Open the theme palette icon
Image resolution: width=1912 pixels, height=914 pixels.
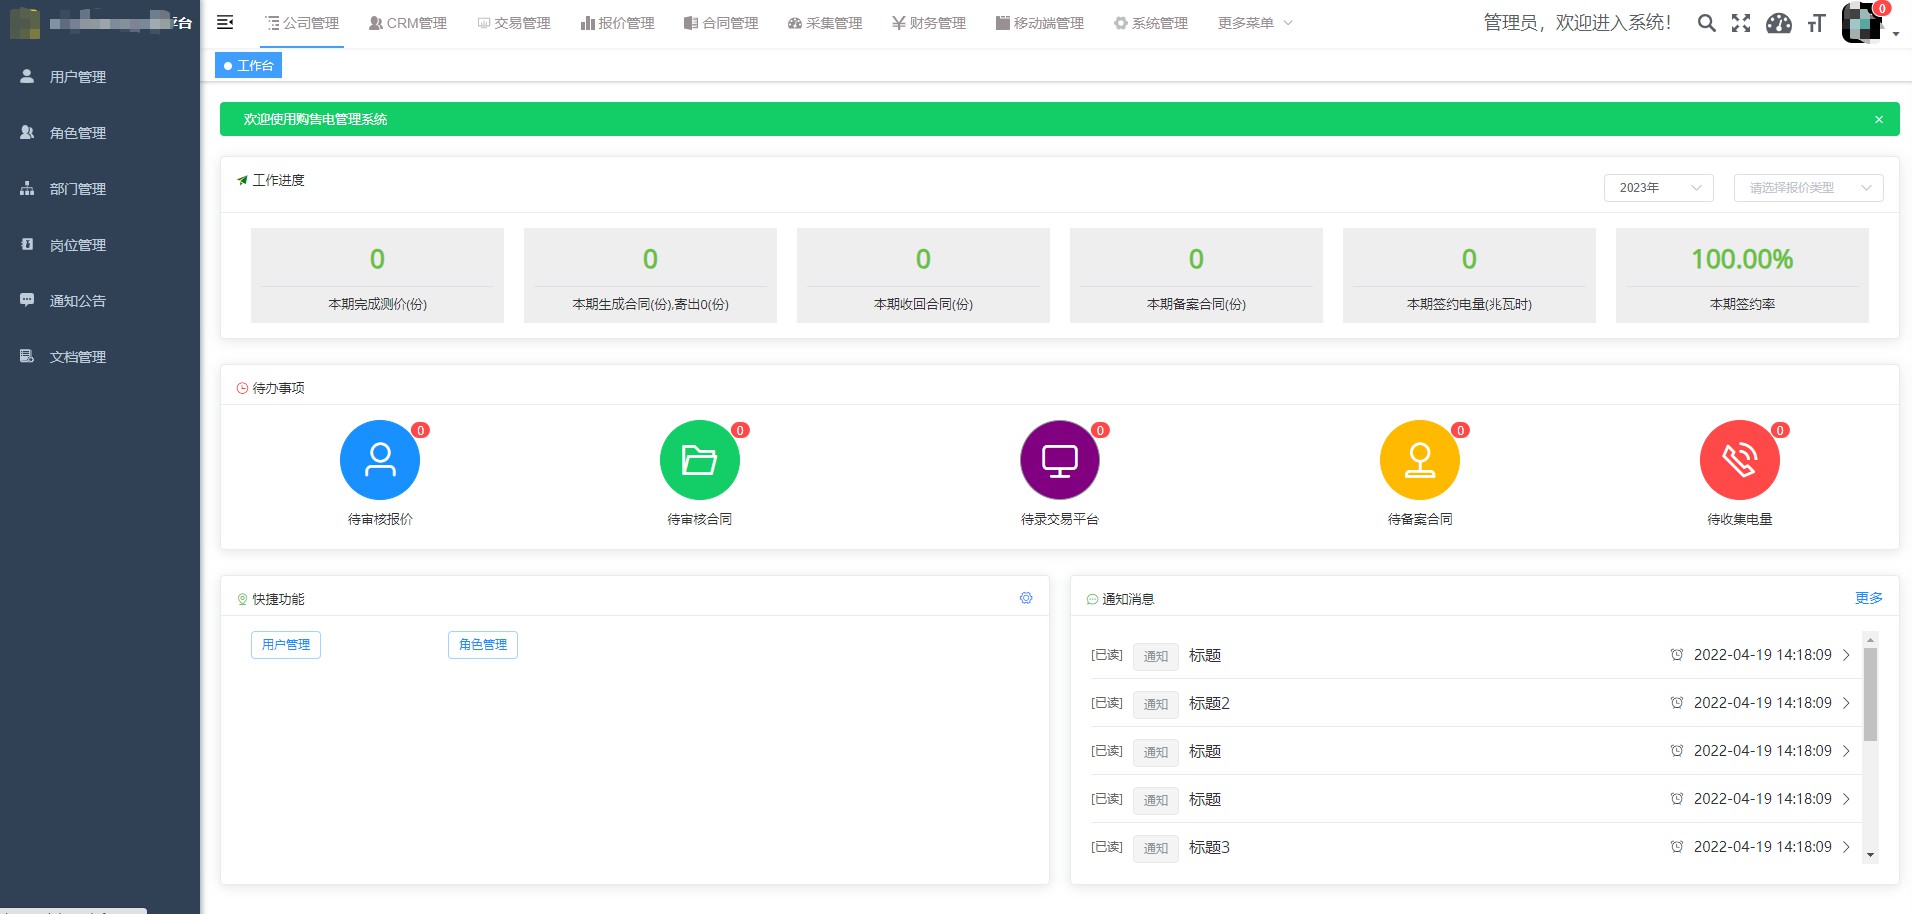(1779, 23)
